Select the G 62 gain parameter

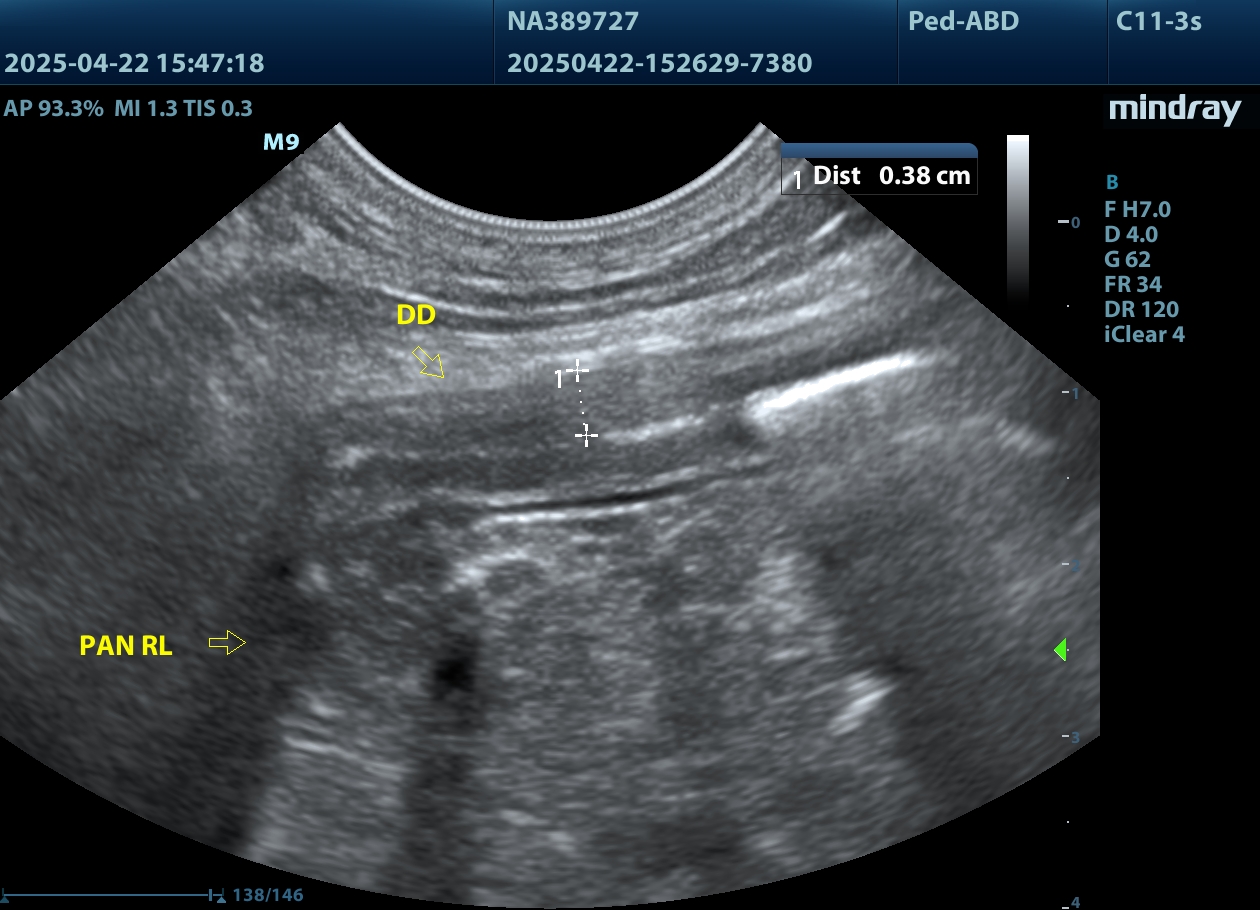pyautogui.click(x=1127, y=259)
